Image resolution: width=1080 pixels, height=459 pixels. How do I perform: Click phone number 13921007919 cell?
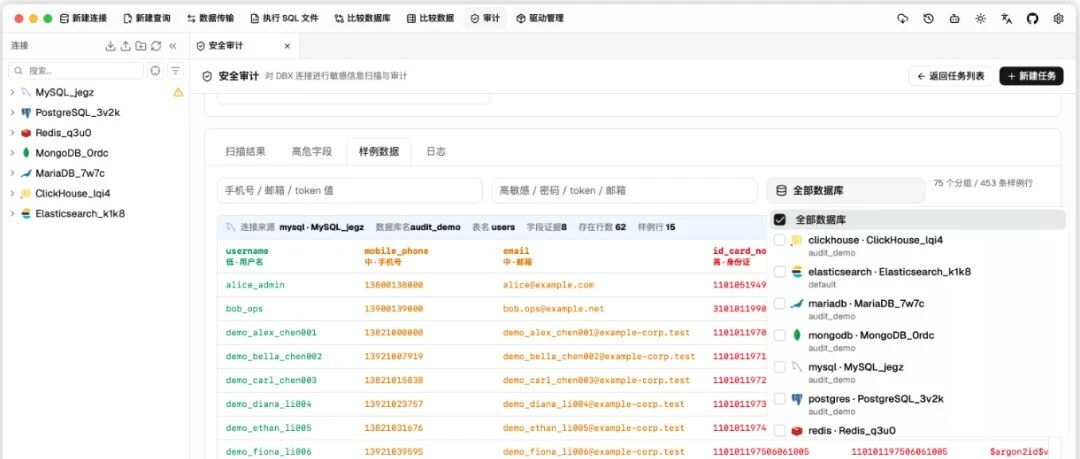393,356
